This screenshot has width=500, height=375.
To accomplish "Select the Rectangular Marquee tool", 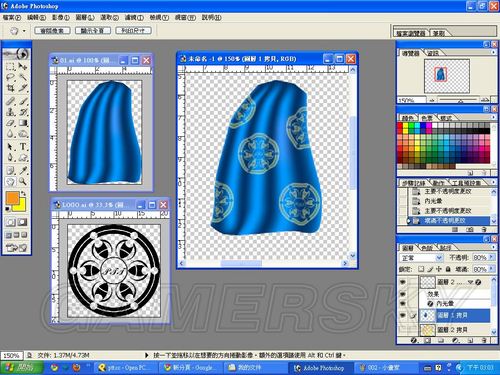I will (11, 66).
